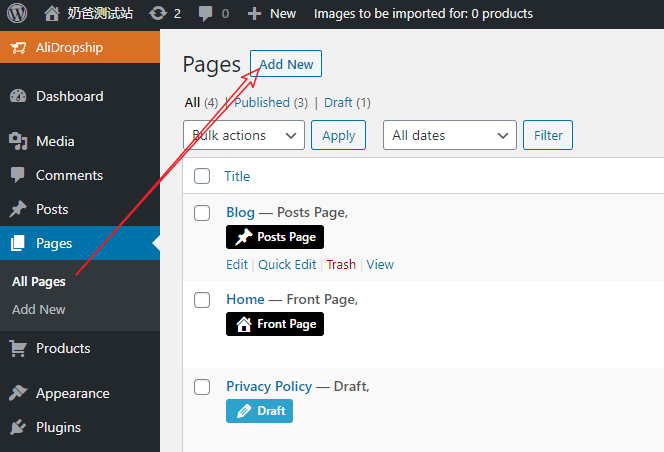Click the WordPress logo icon

(x=20, y=13)
